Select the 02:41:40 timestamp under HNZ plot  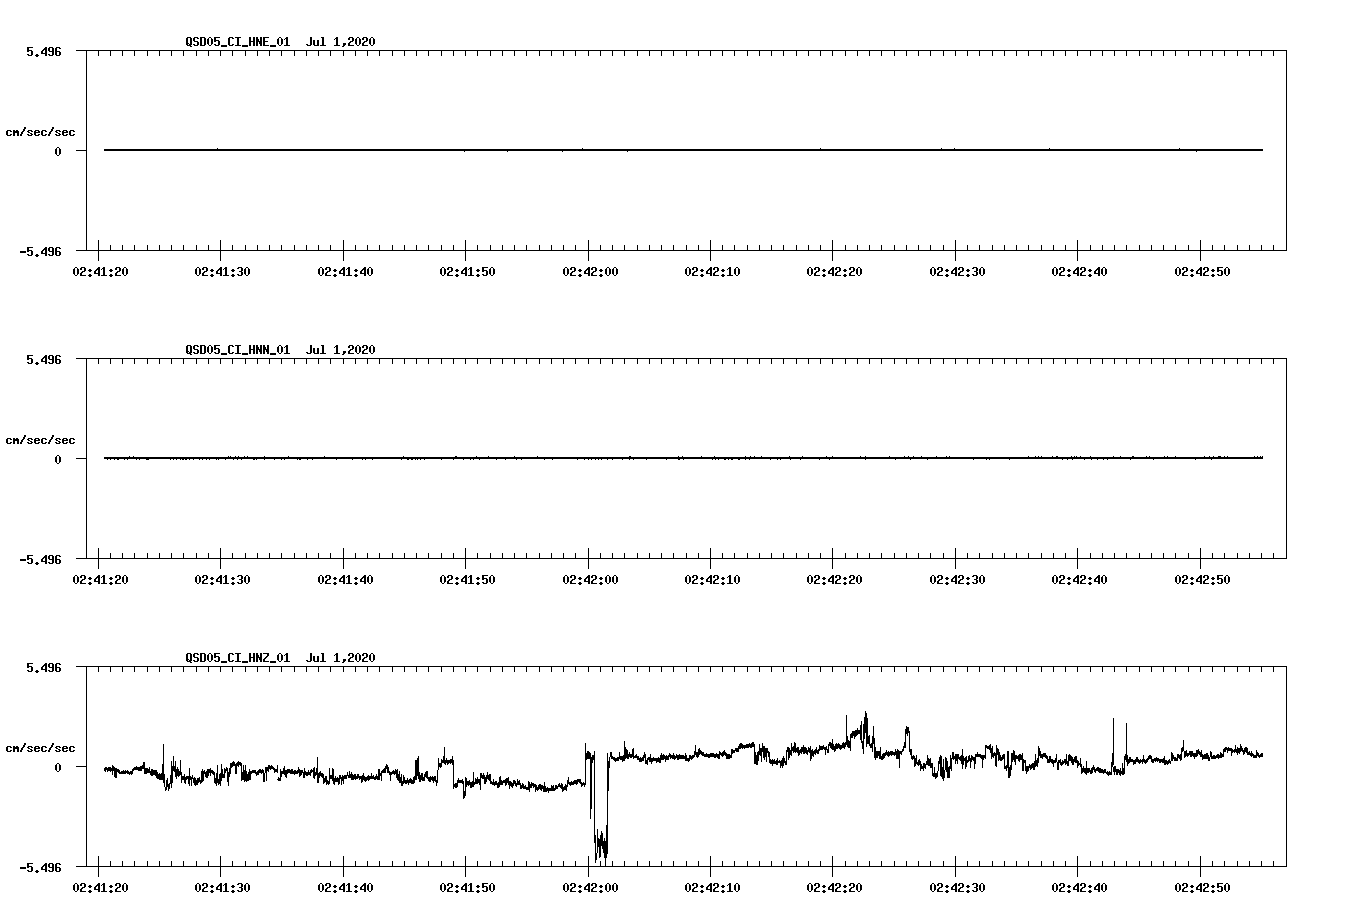coord(345,887)
